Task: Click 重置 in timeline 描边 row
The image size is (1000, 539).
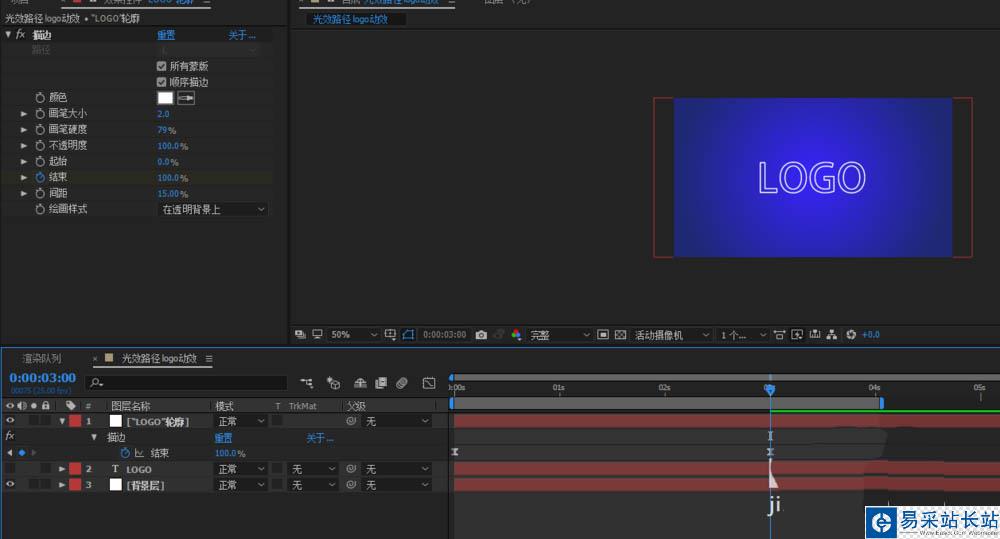Action: pyautogui.click(x=223, y=438)
